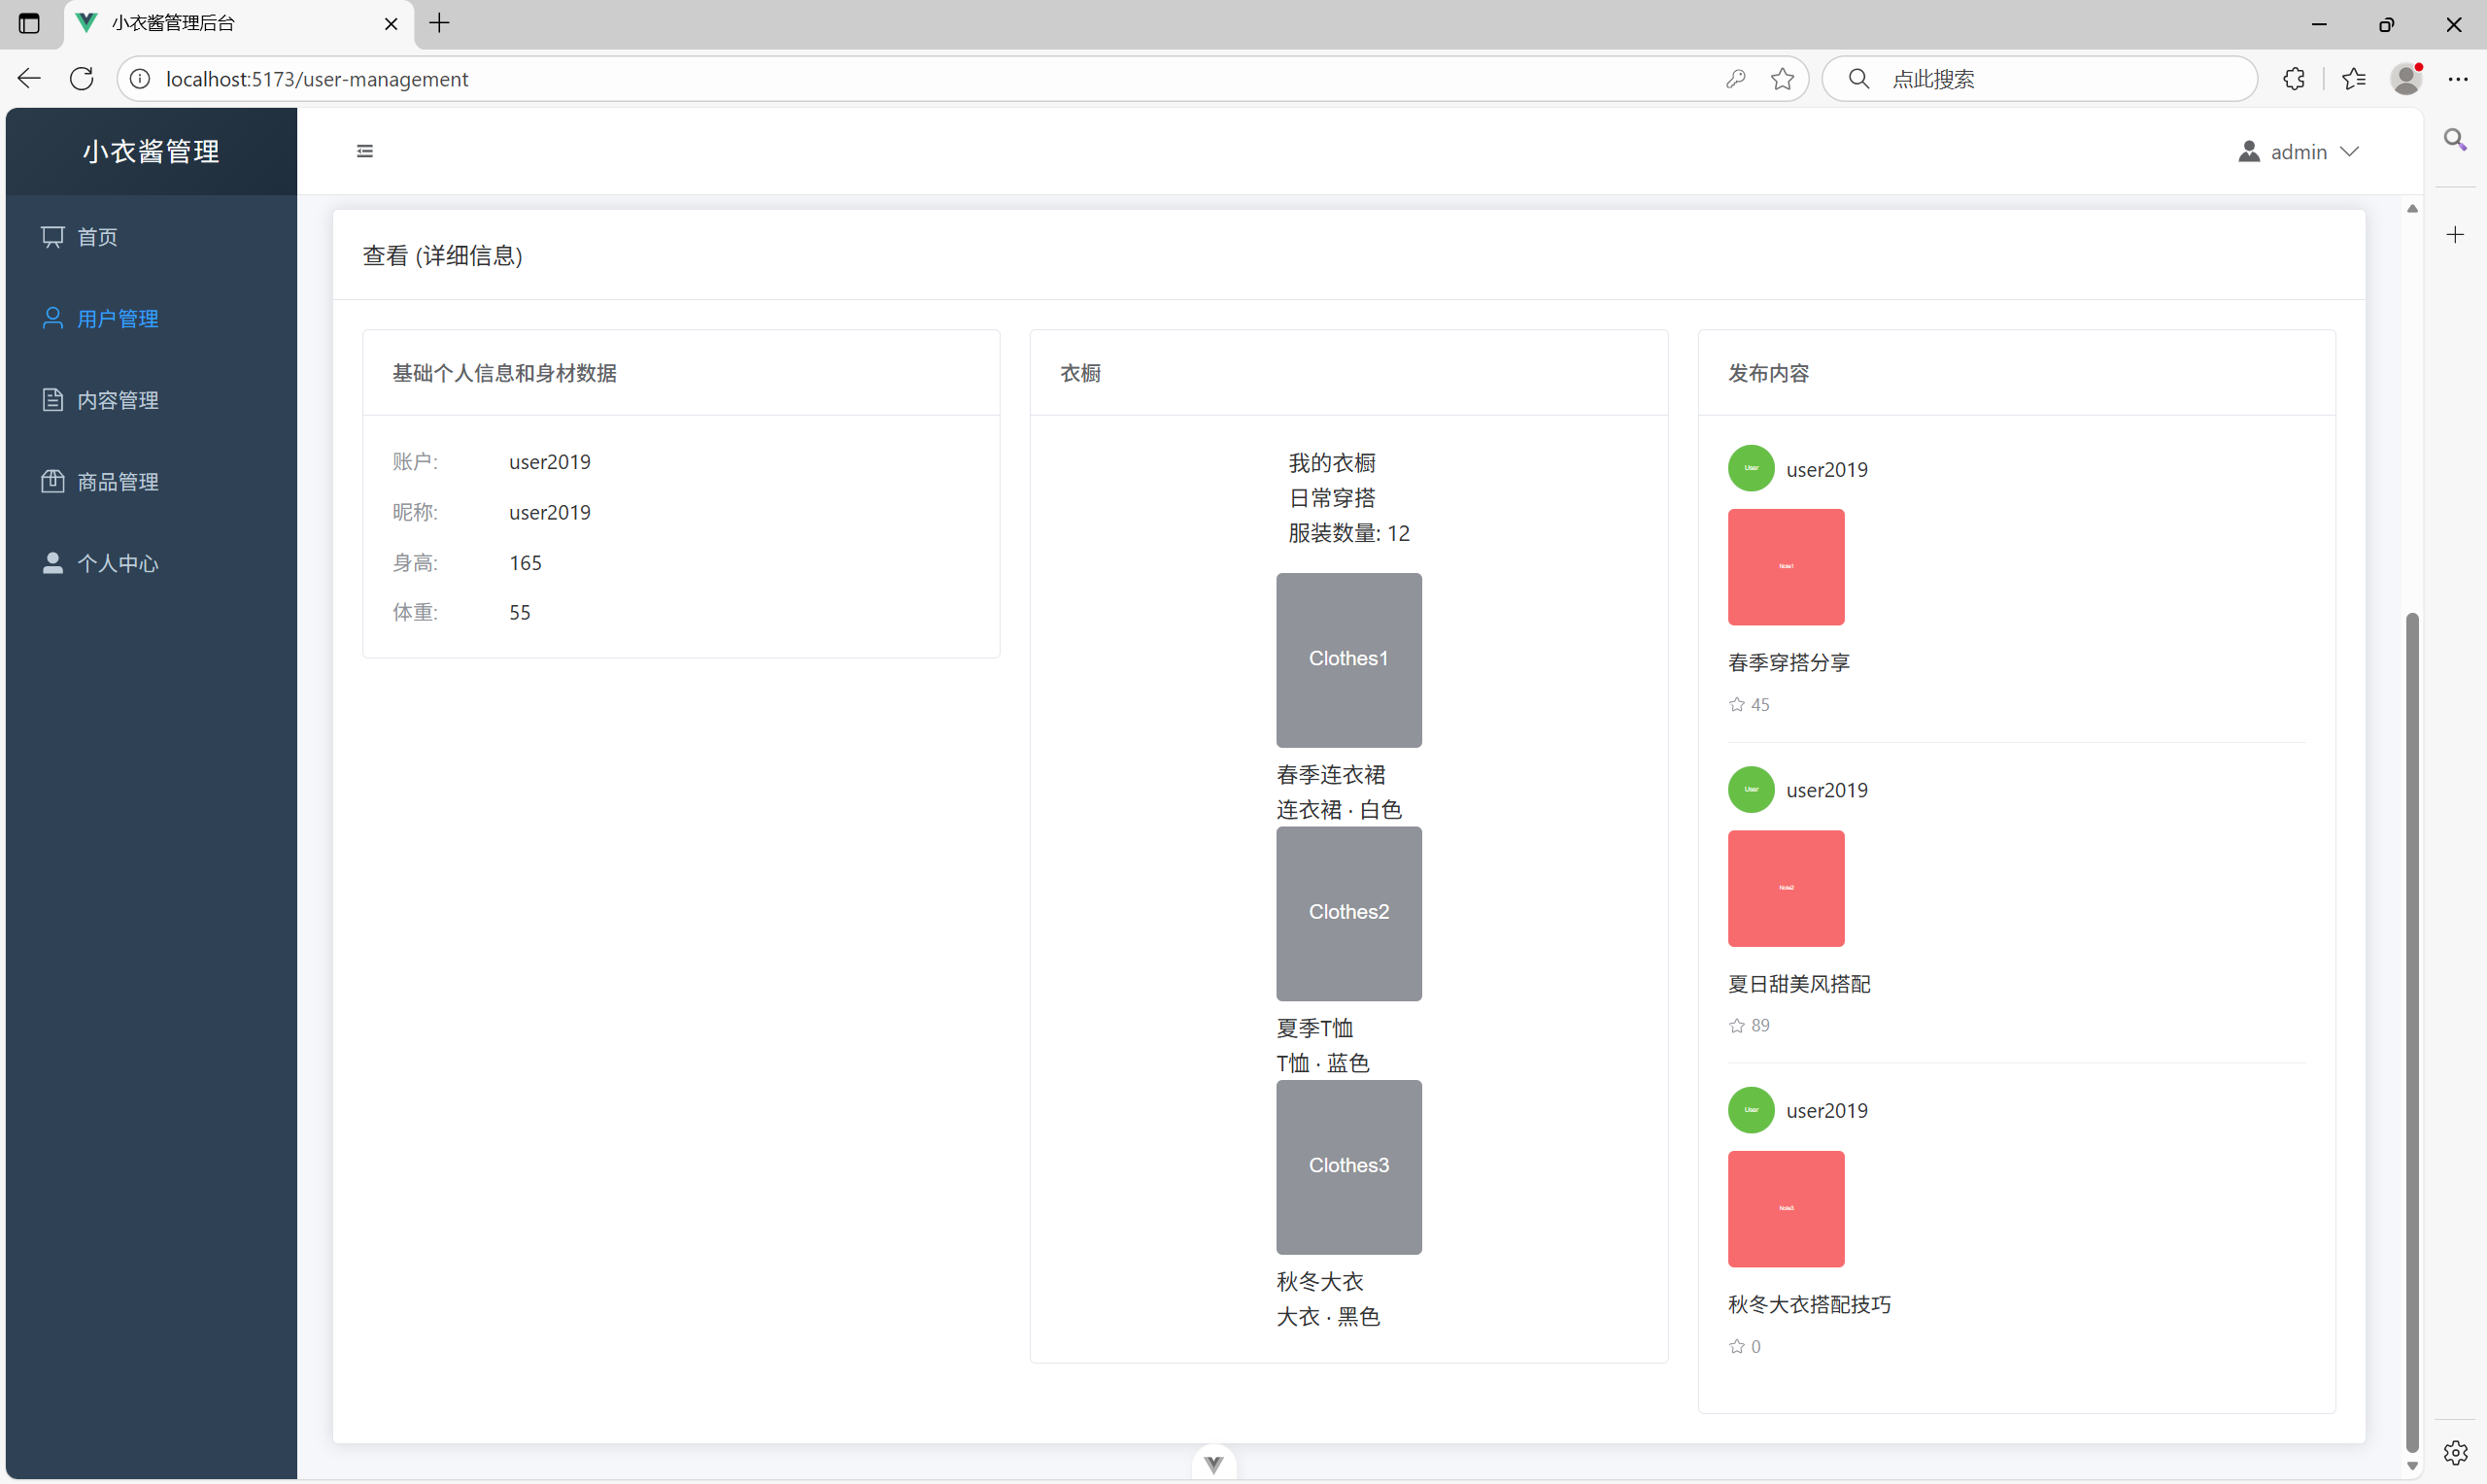
Task: Refresh the page with reload icon
Action: (x=82, y=79)
